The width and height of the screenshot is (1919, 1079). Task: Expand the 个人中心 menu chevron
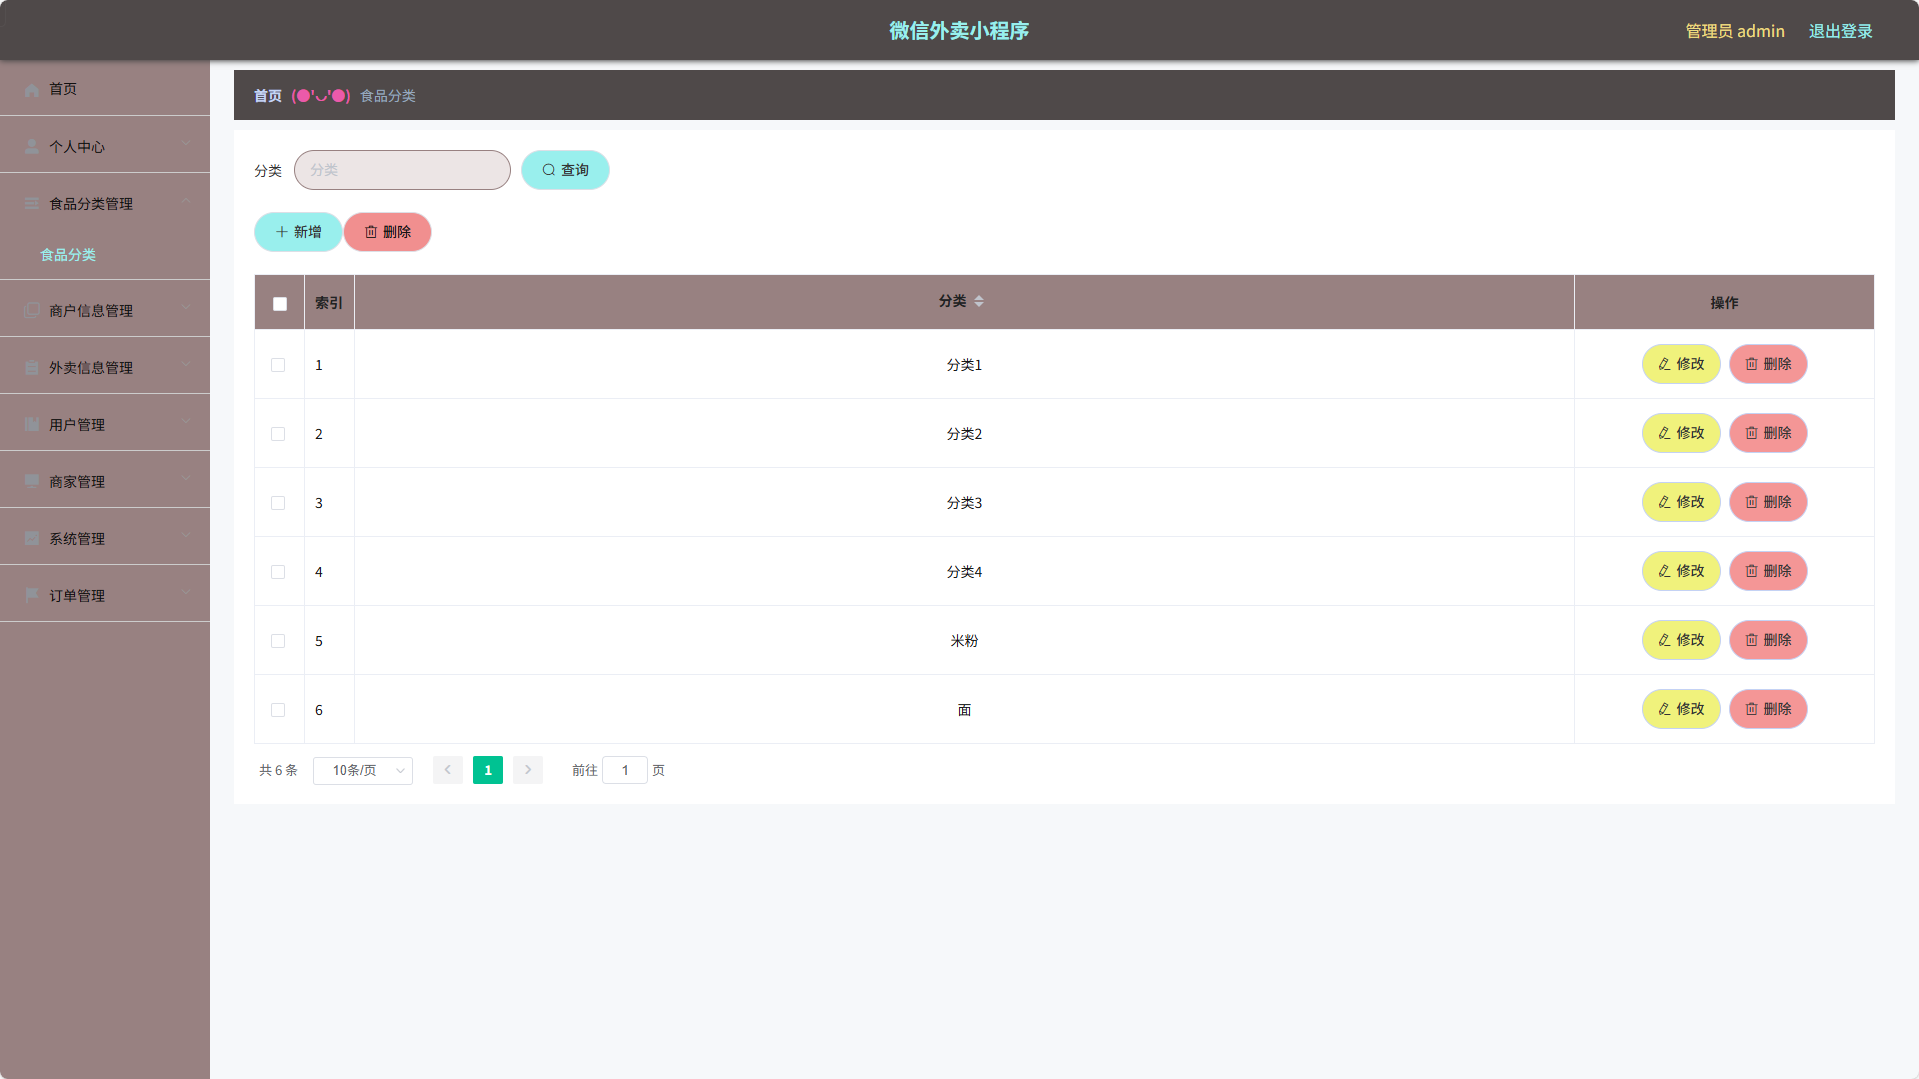[x=186, y=144]
